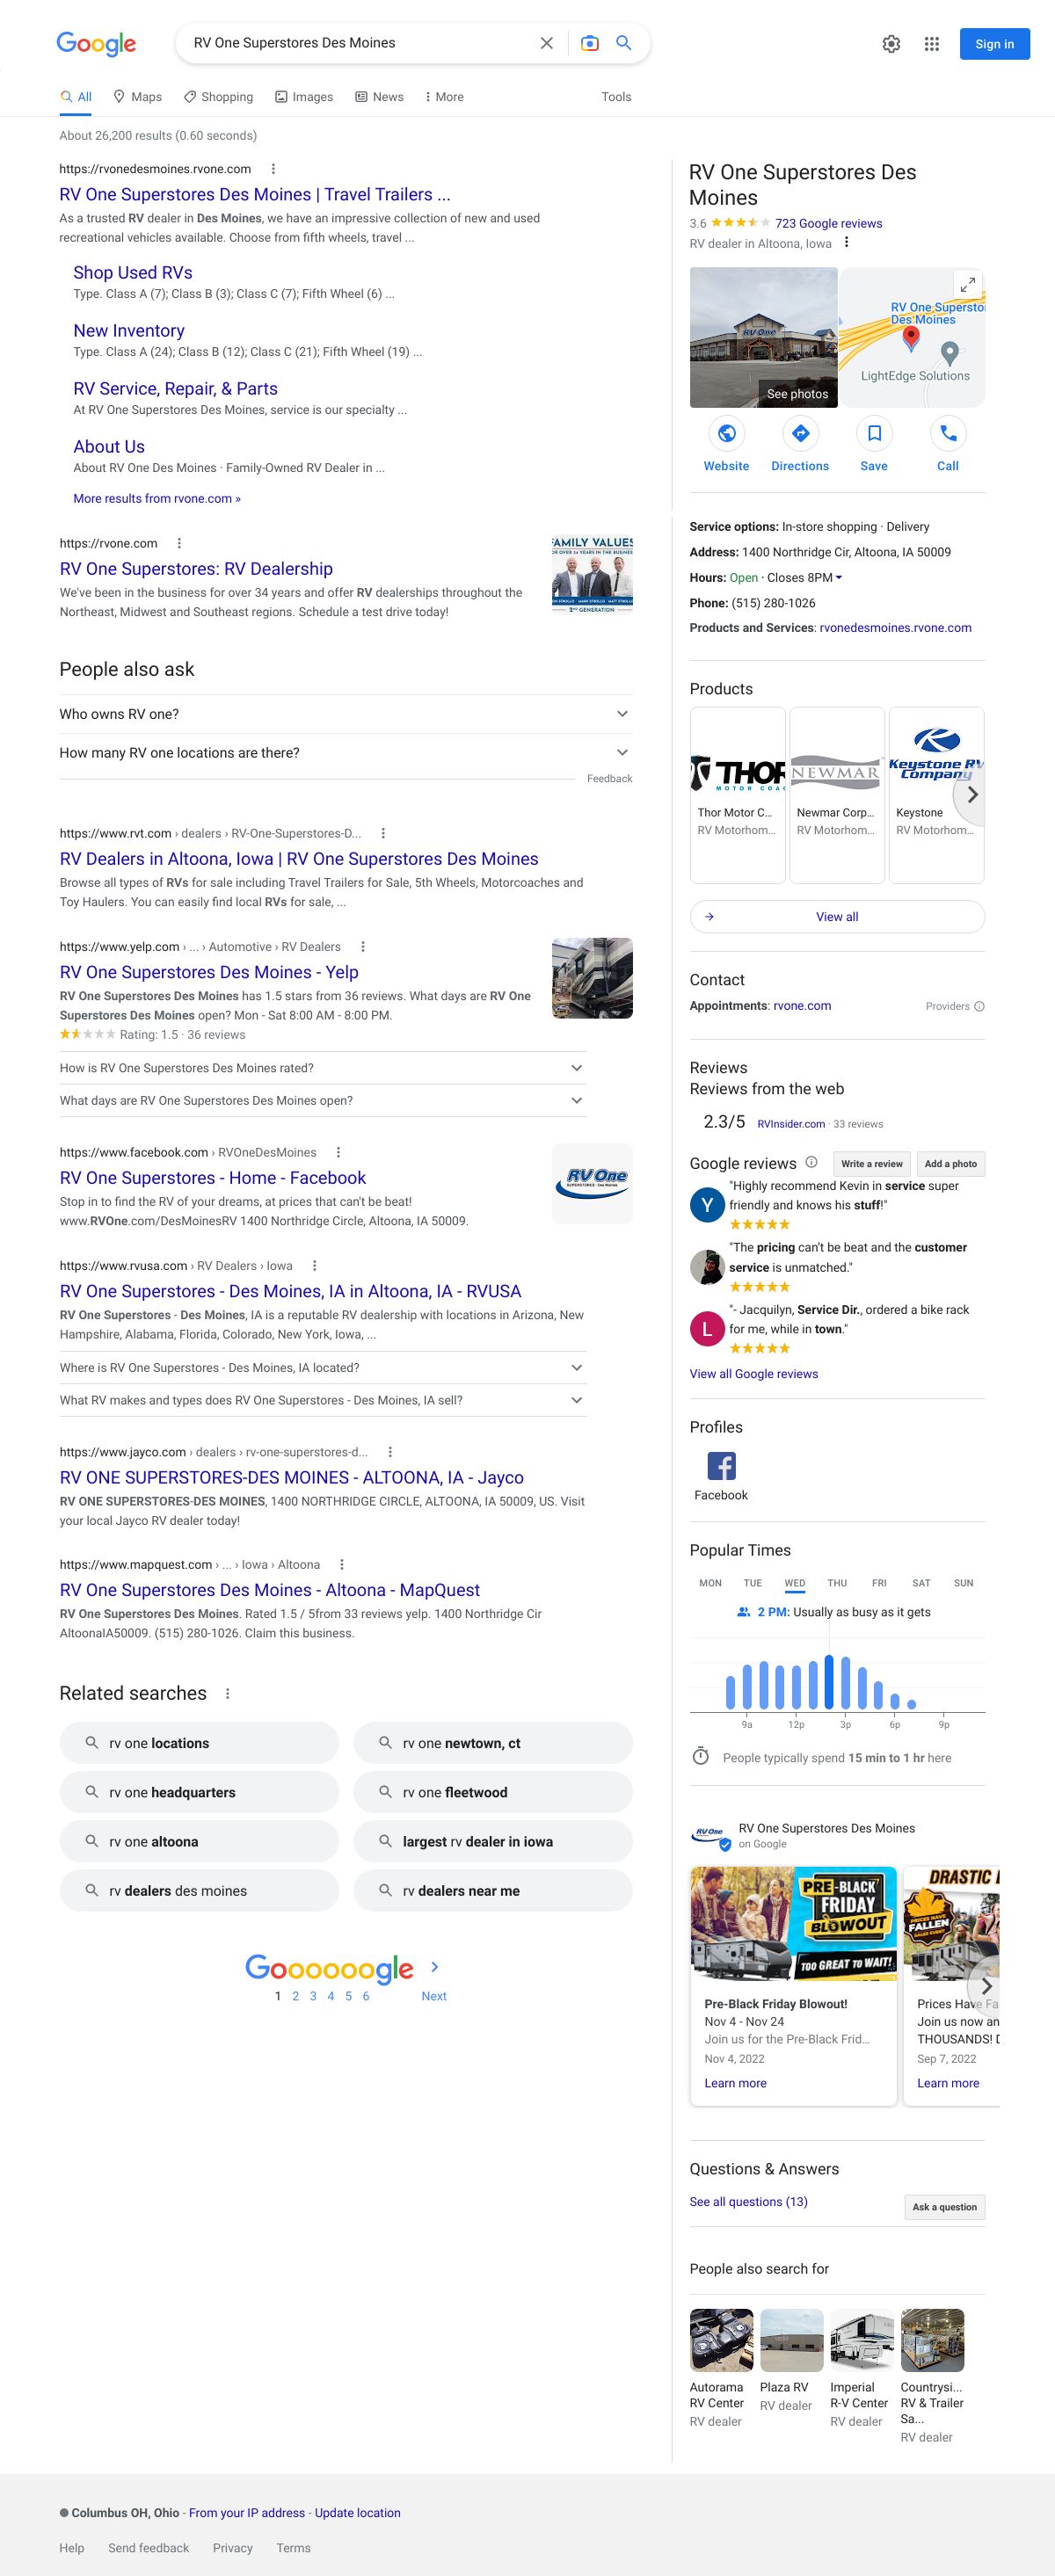Open the settings gear
The width and height of the screenshot is (1055, 2576).
[891, 44]
